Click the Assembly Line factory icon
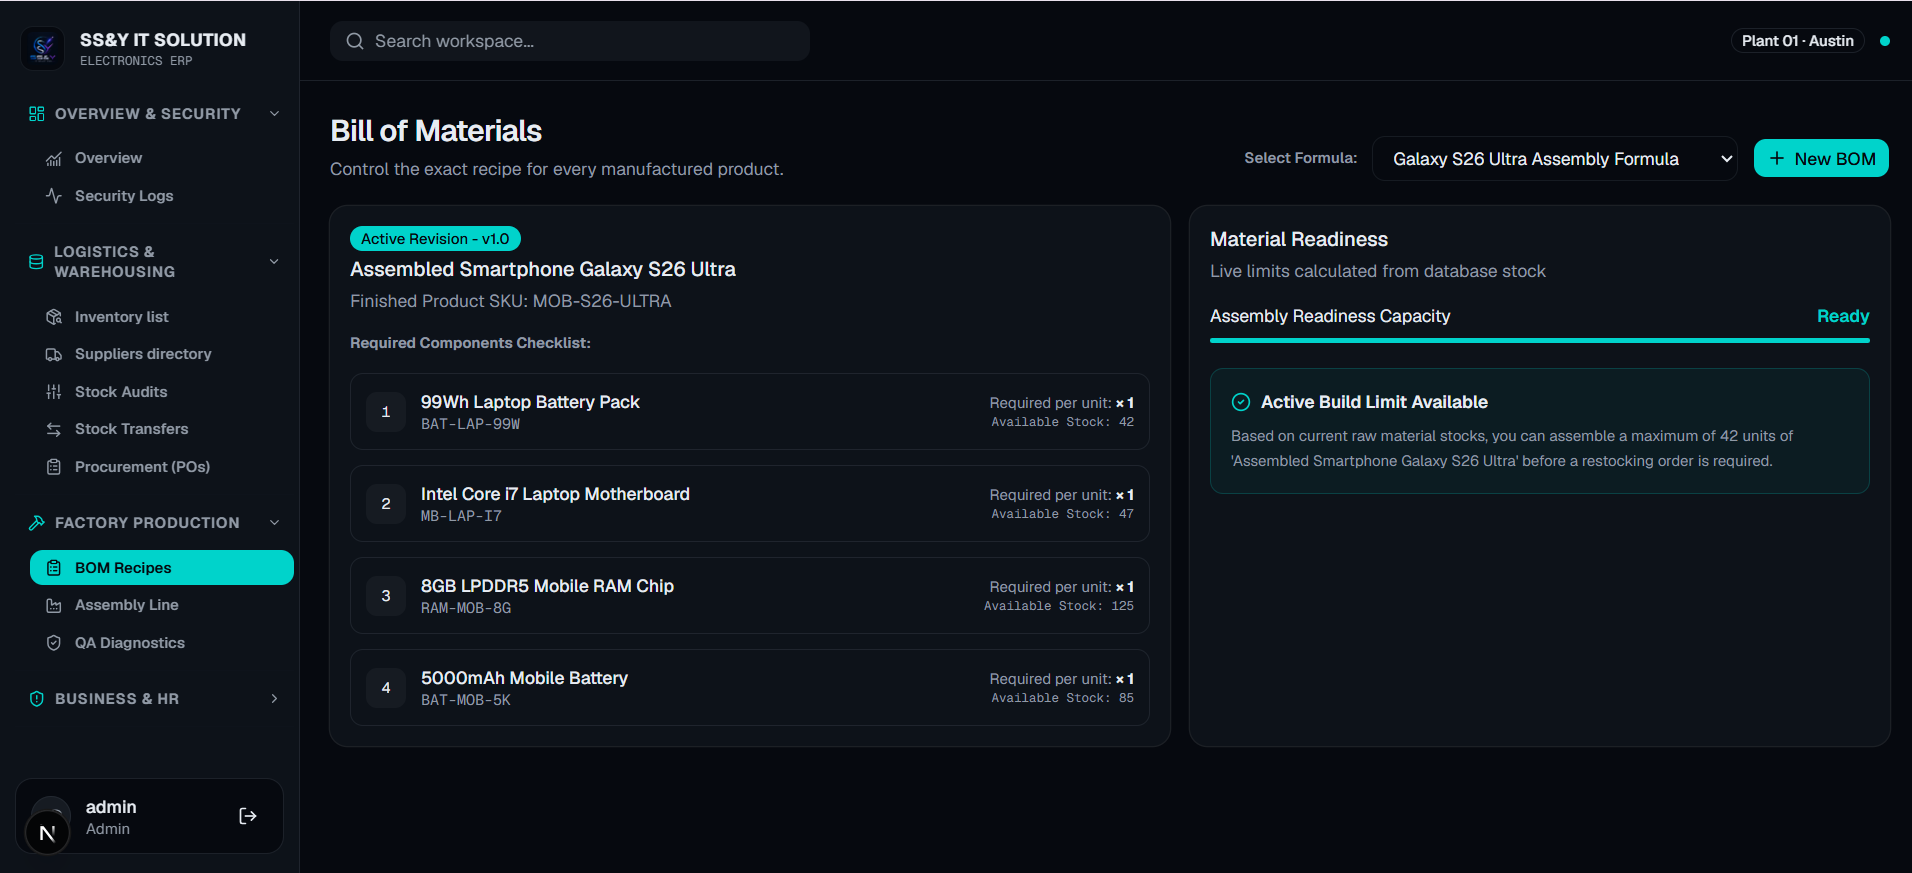This screenshot has width=1912, height=873. point(54,605)
